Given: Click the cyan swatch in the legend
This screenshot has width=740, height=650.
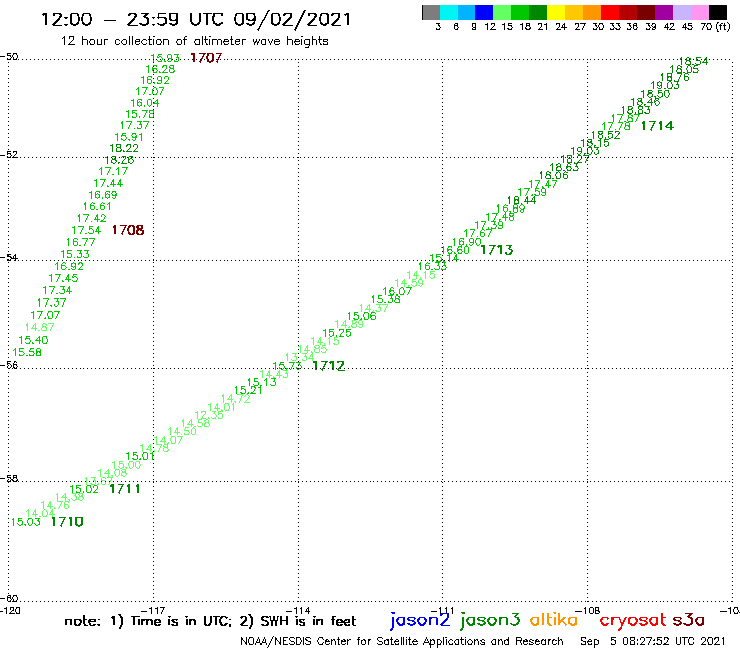Looking at the screenshot, I should [449, 12].
